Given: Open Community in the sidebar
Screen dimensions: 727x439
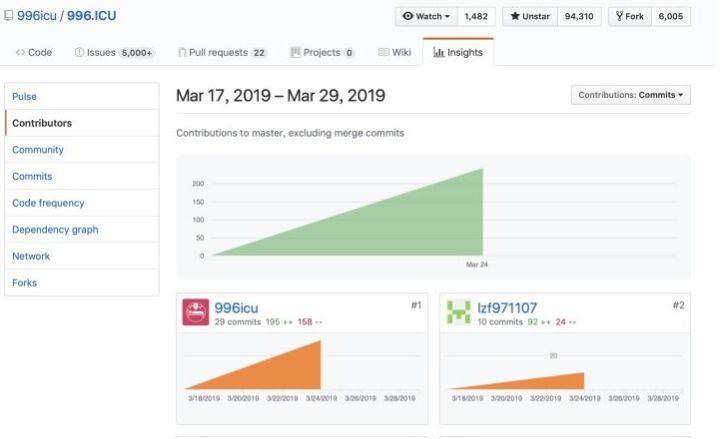Looking at the screenshot, I should pyautogui.click(x=82, y=150).
